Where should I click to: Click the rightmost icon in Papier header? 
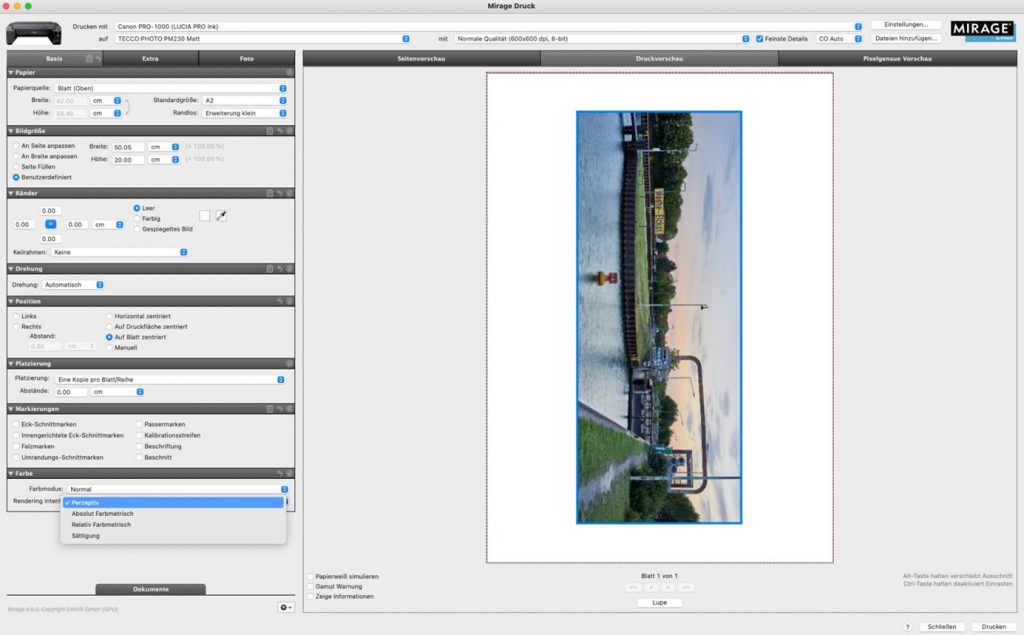(x=289, y=73)
